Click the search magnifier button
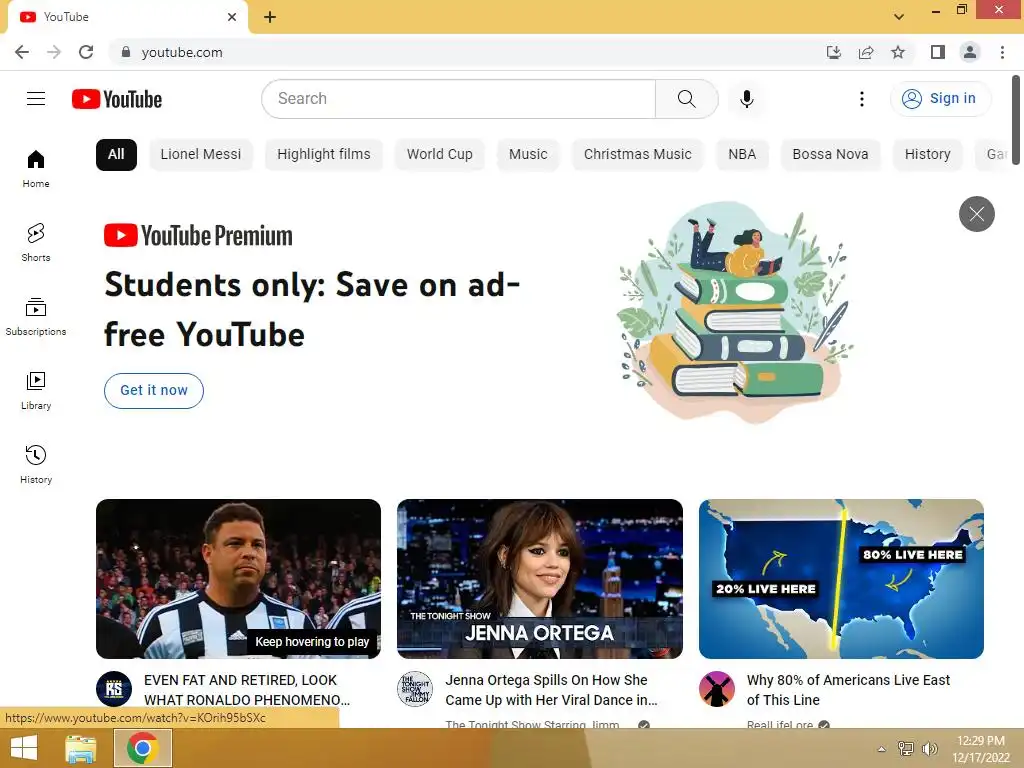Screen dimensions: 1024x768 (x=686, y=99)
